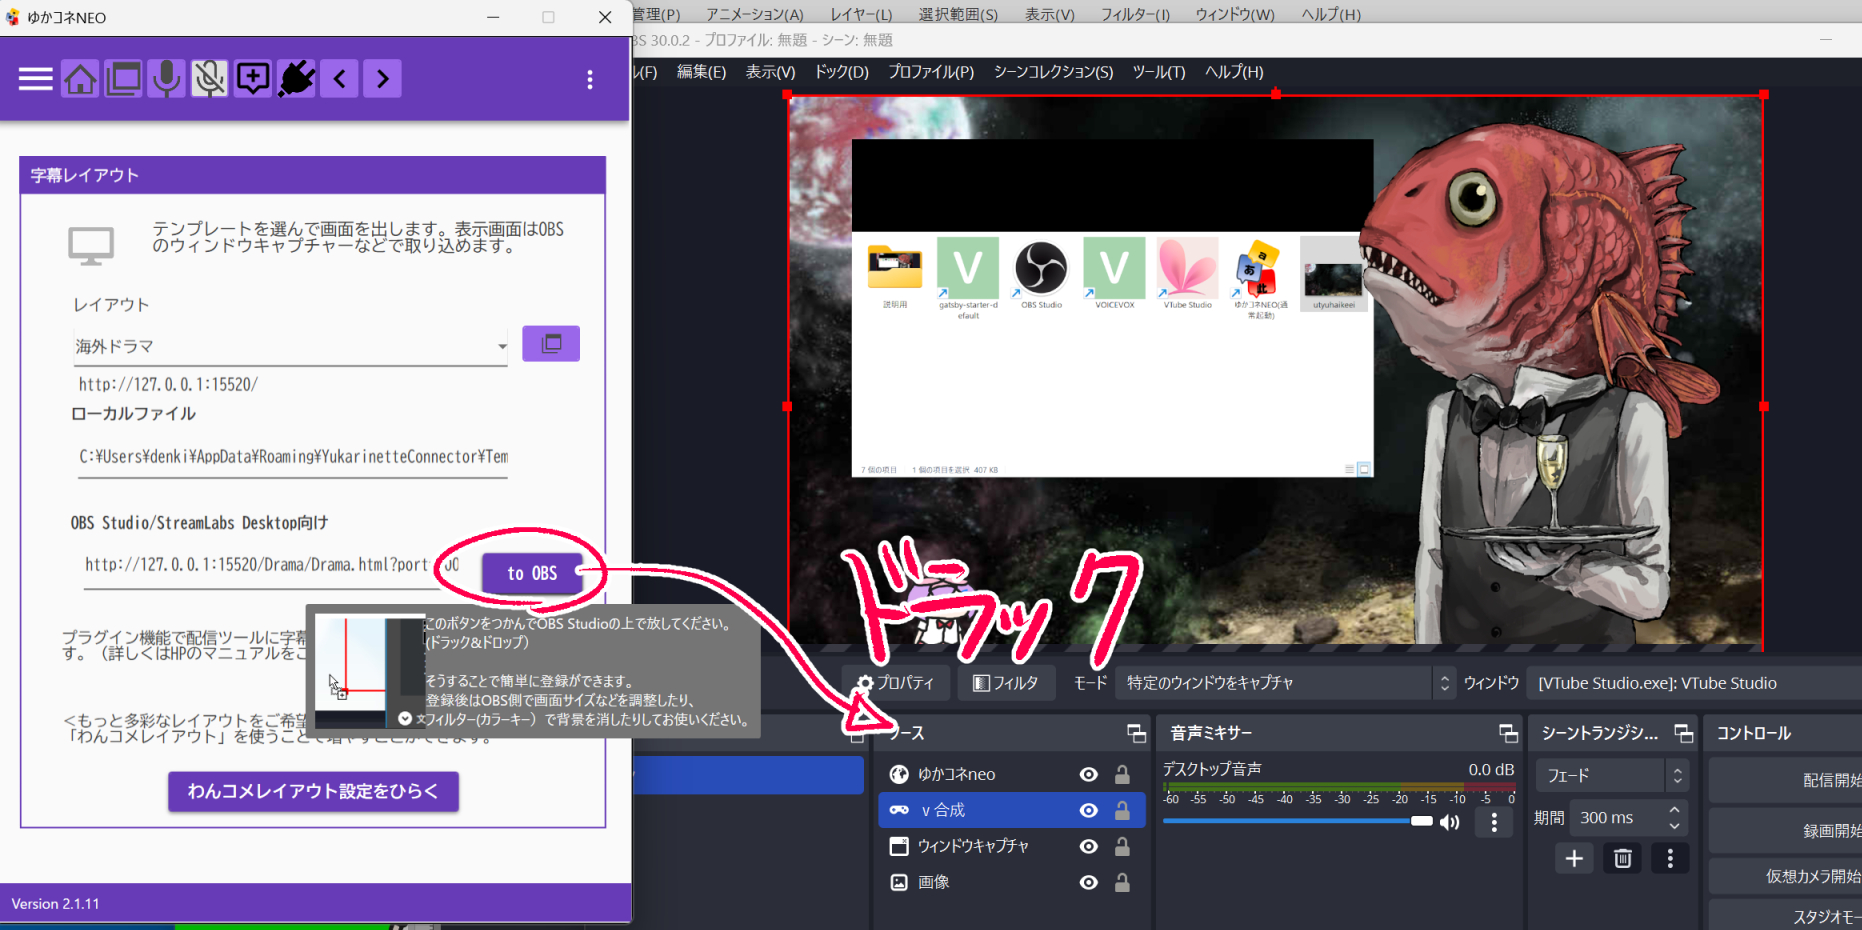Click the gamepad icon of v 合成 source
The height and width of the screenshot is (930, 1862).
pos(899,810)
